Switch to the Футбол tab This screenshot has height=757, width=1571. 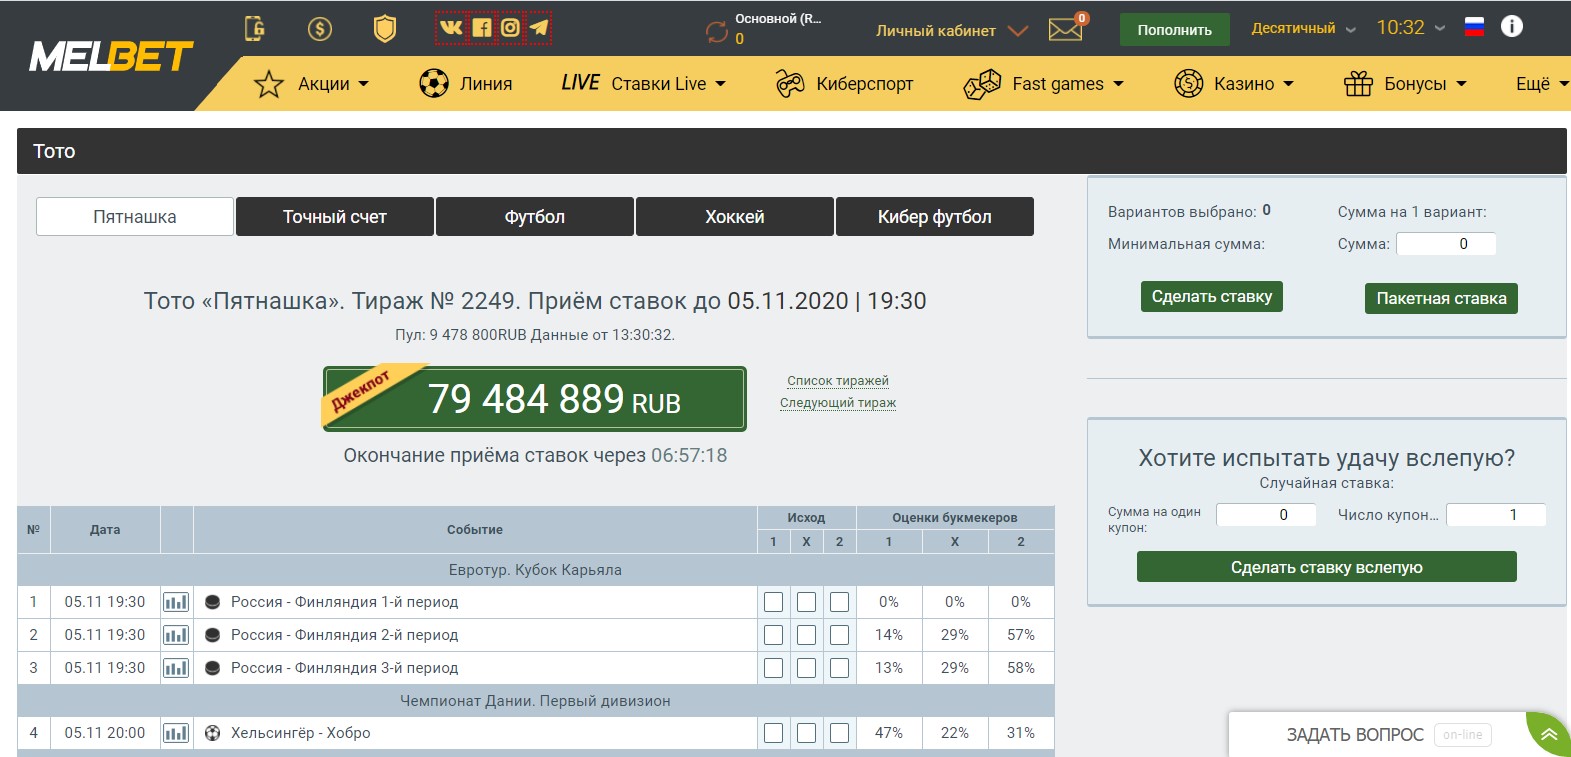click(535, 217)
